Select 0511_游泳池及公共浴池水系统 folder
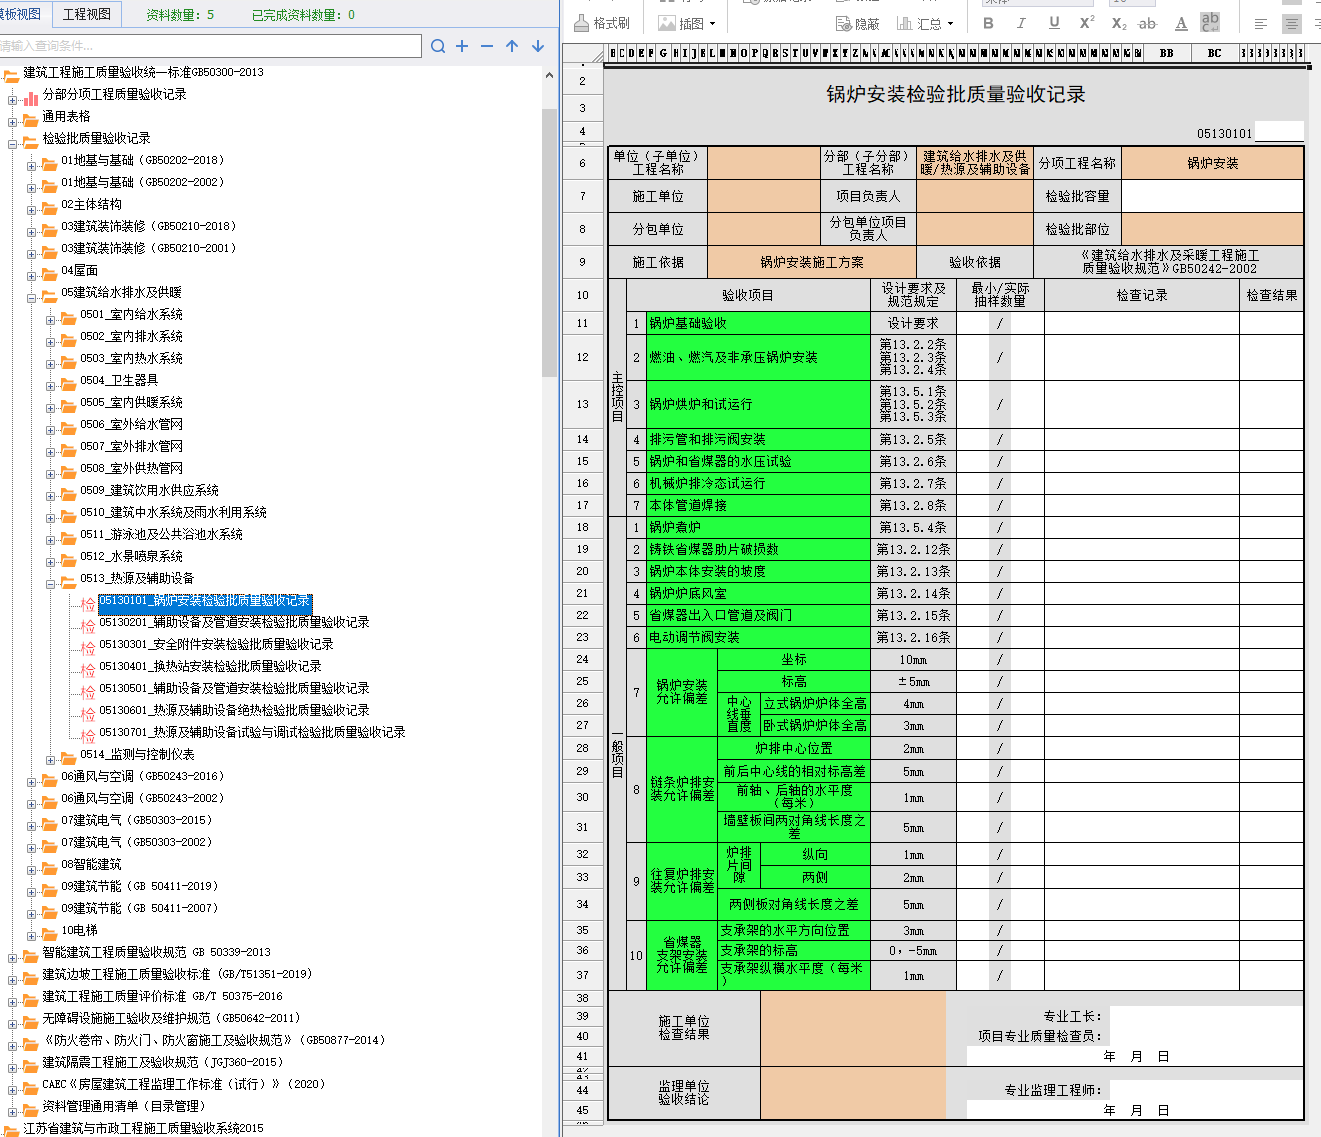 [x=161, y=535]
